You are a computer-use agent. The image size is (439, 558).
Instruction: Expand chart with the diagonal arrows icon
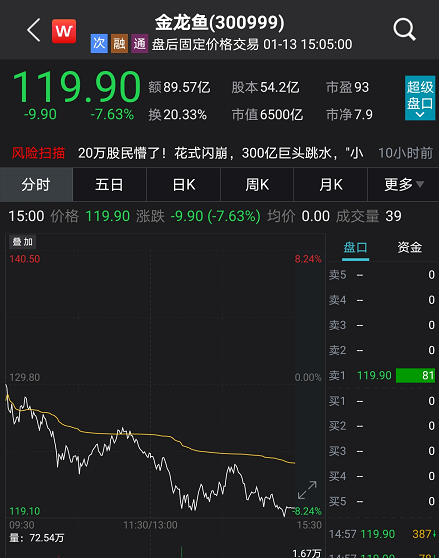[307, 490]
